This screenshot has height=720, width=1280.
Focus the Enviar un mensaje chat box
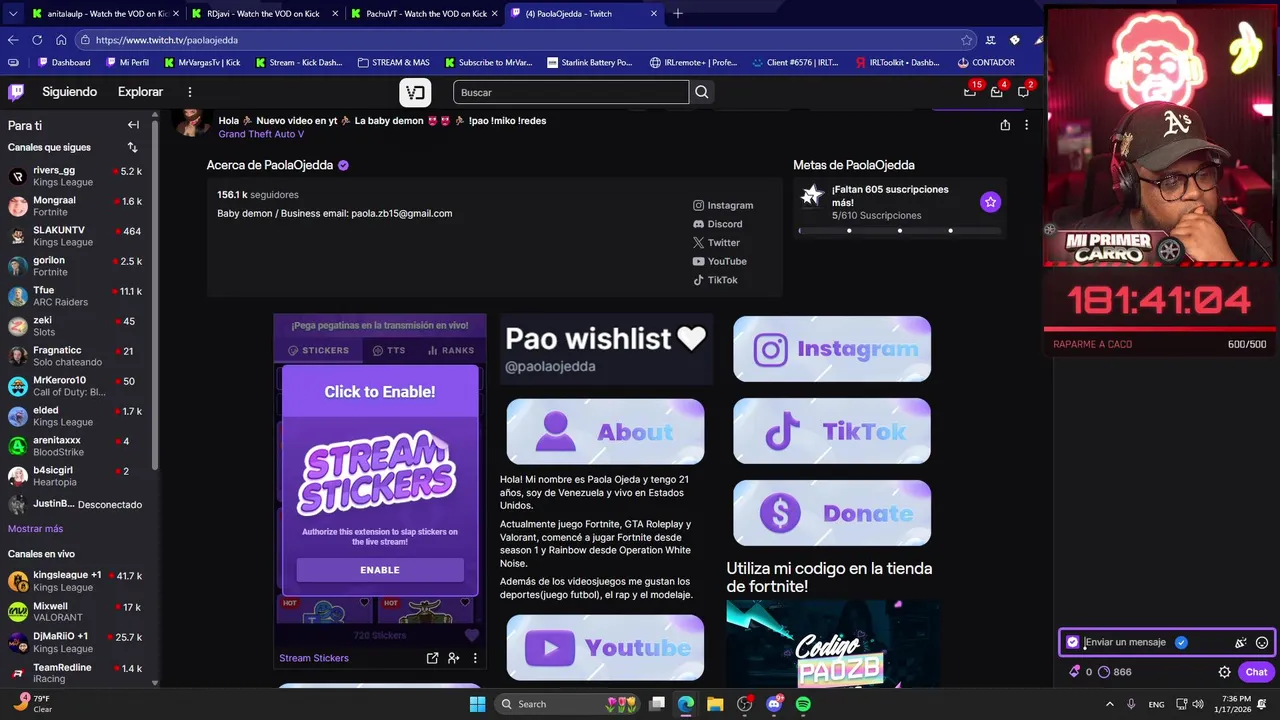(1167, 643)
